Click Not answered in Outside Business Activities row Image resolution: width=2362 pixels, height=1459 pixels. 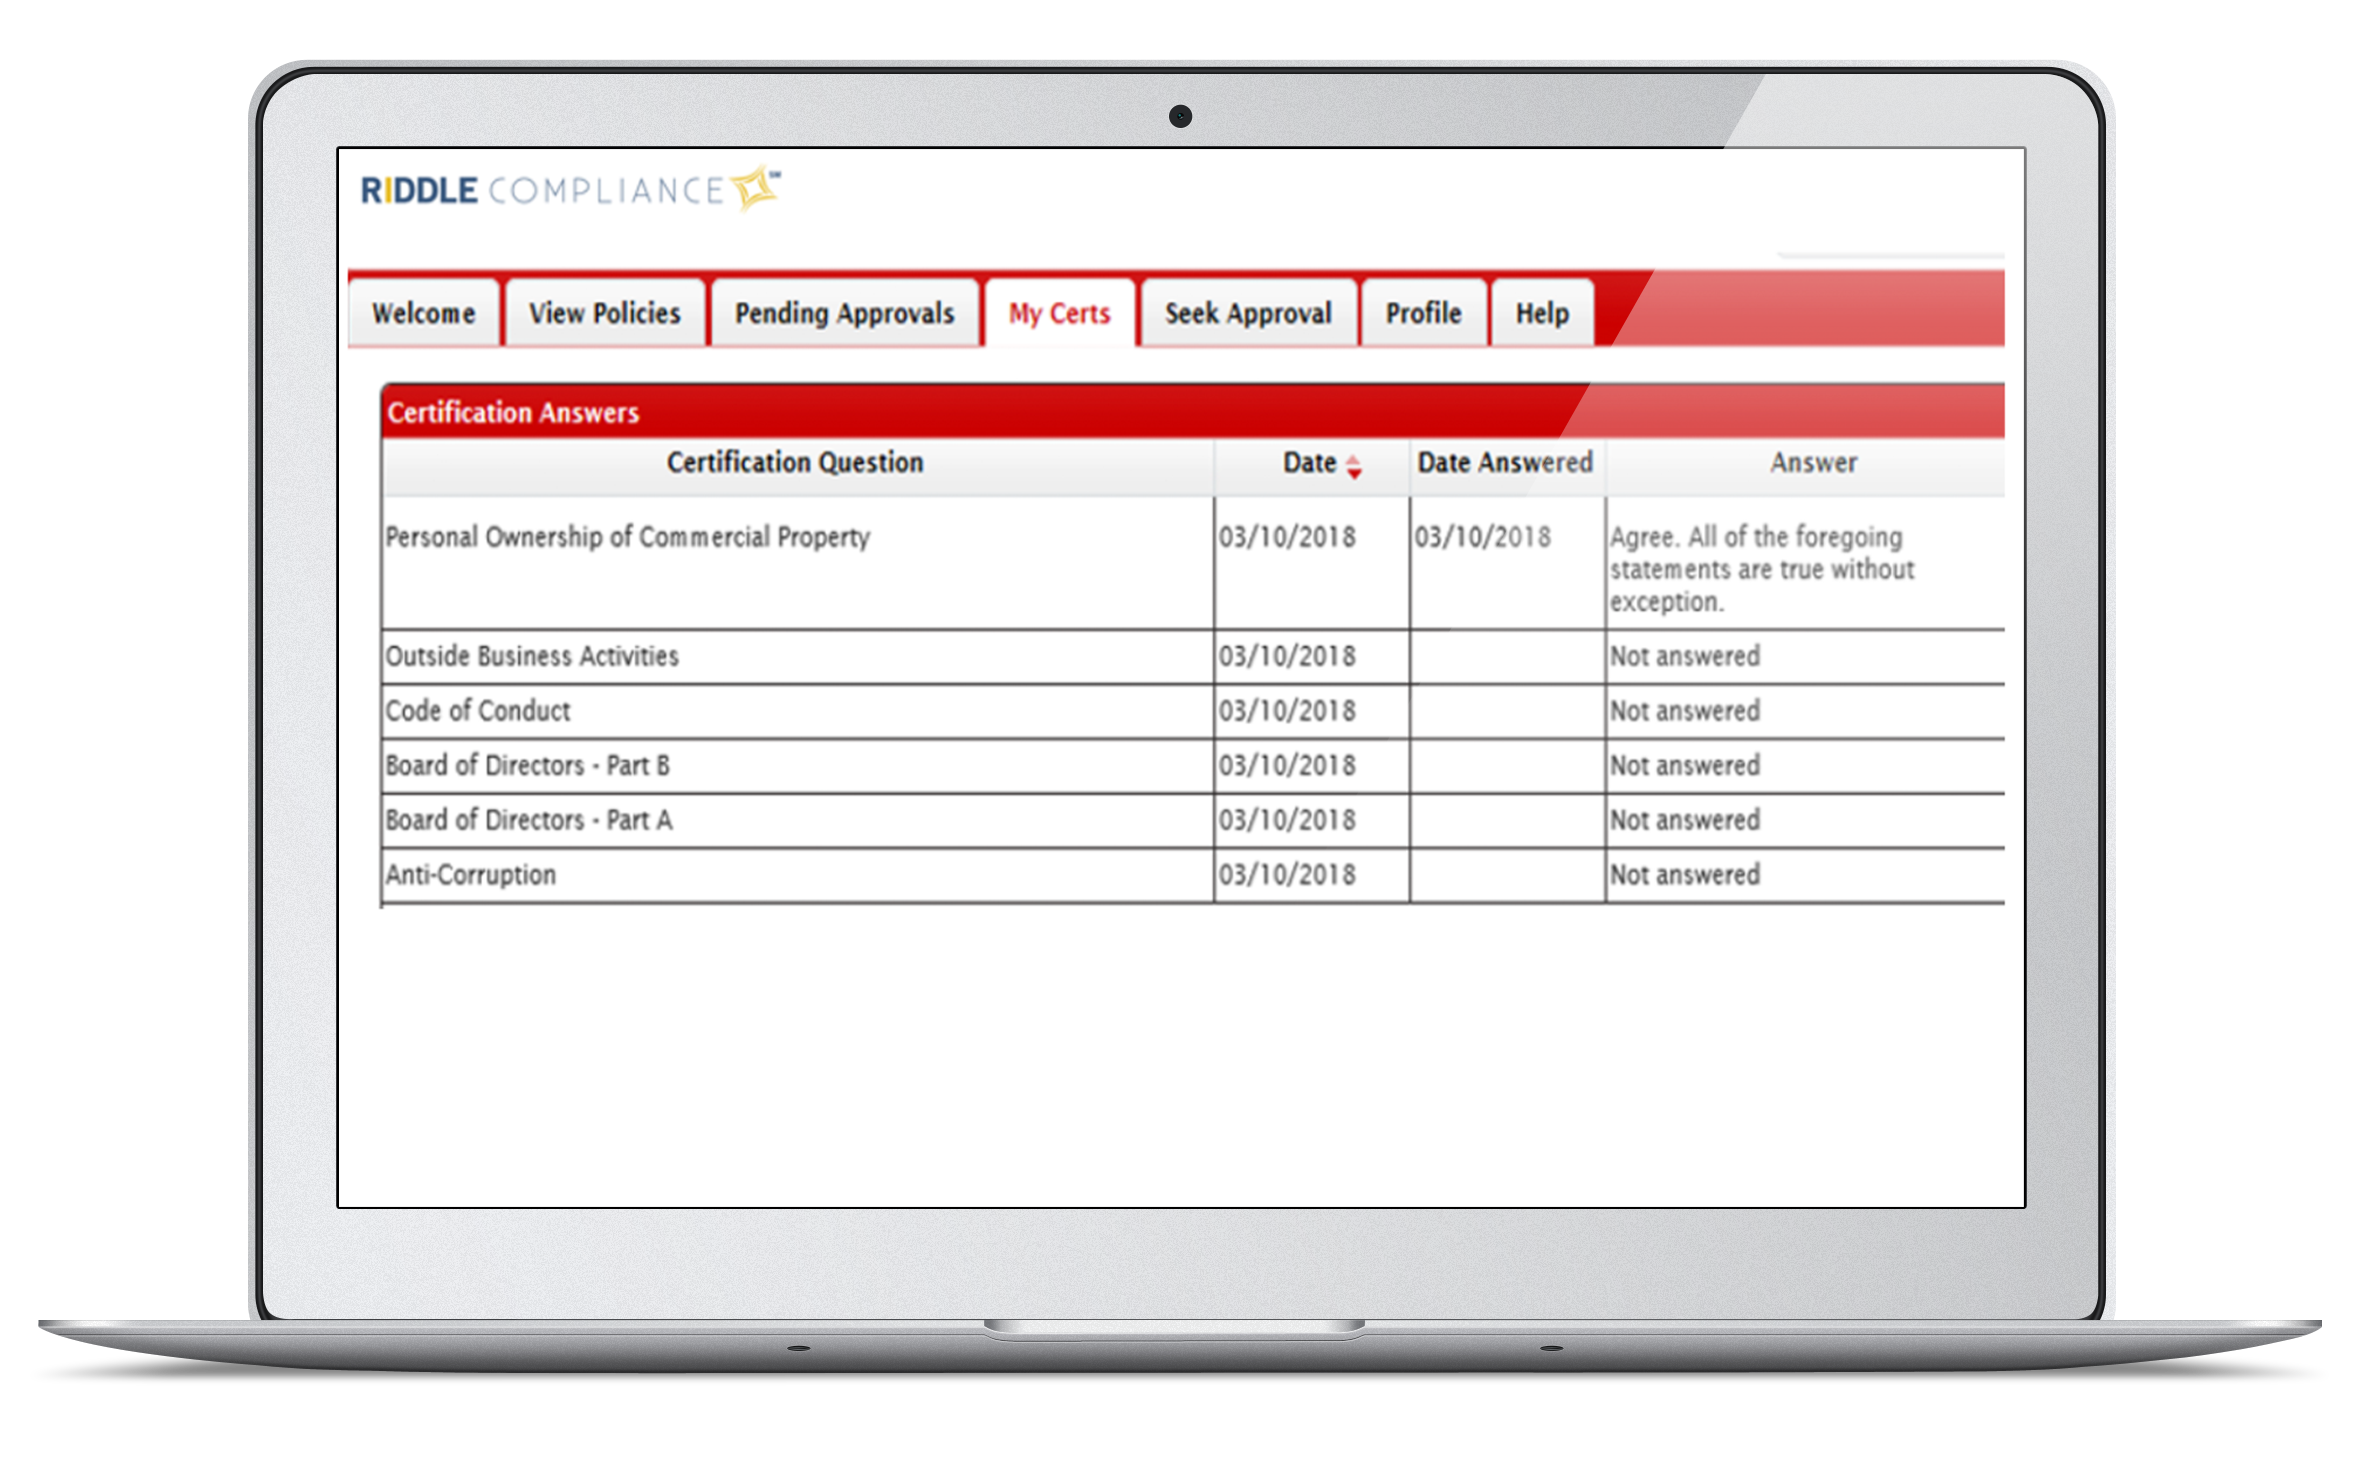(1685, 657)
